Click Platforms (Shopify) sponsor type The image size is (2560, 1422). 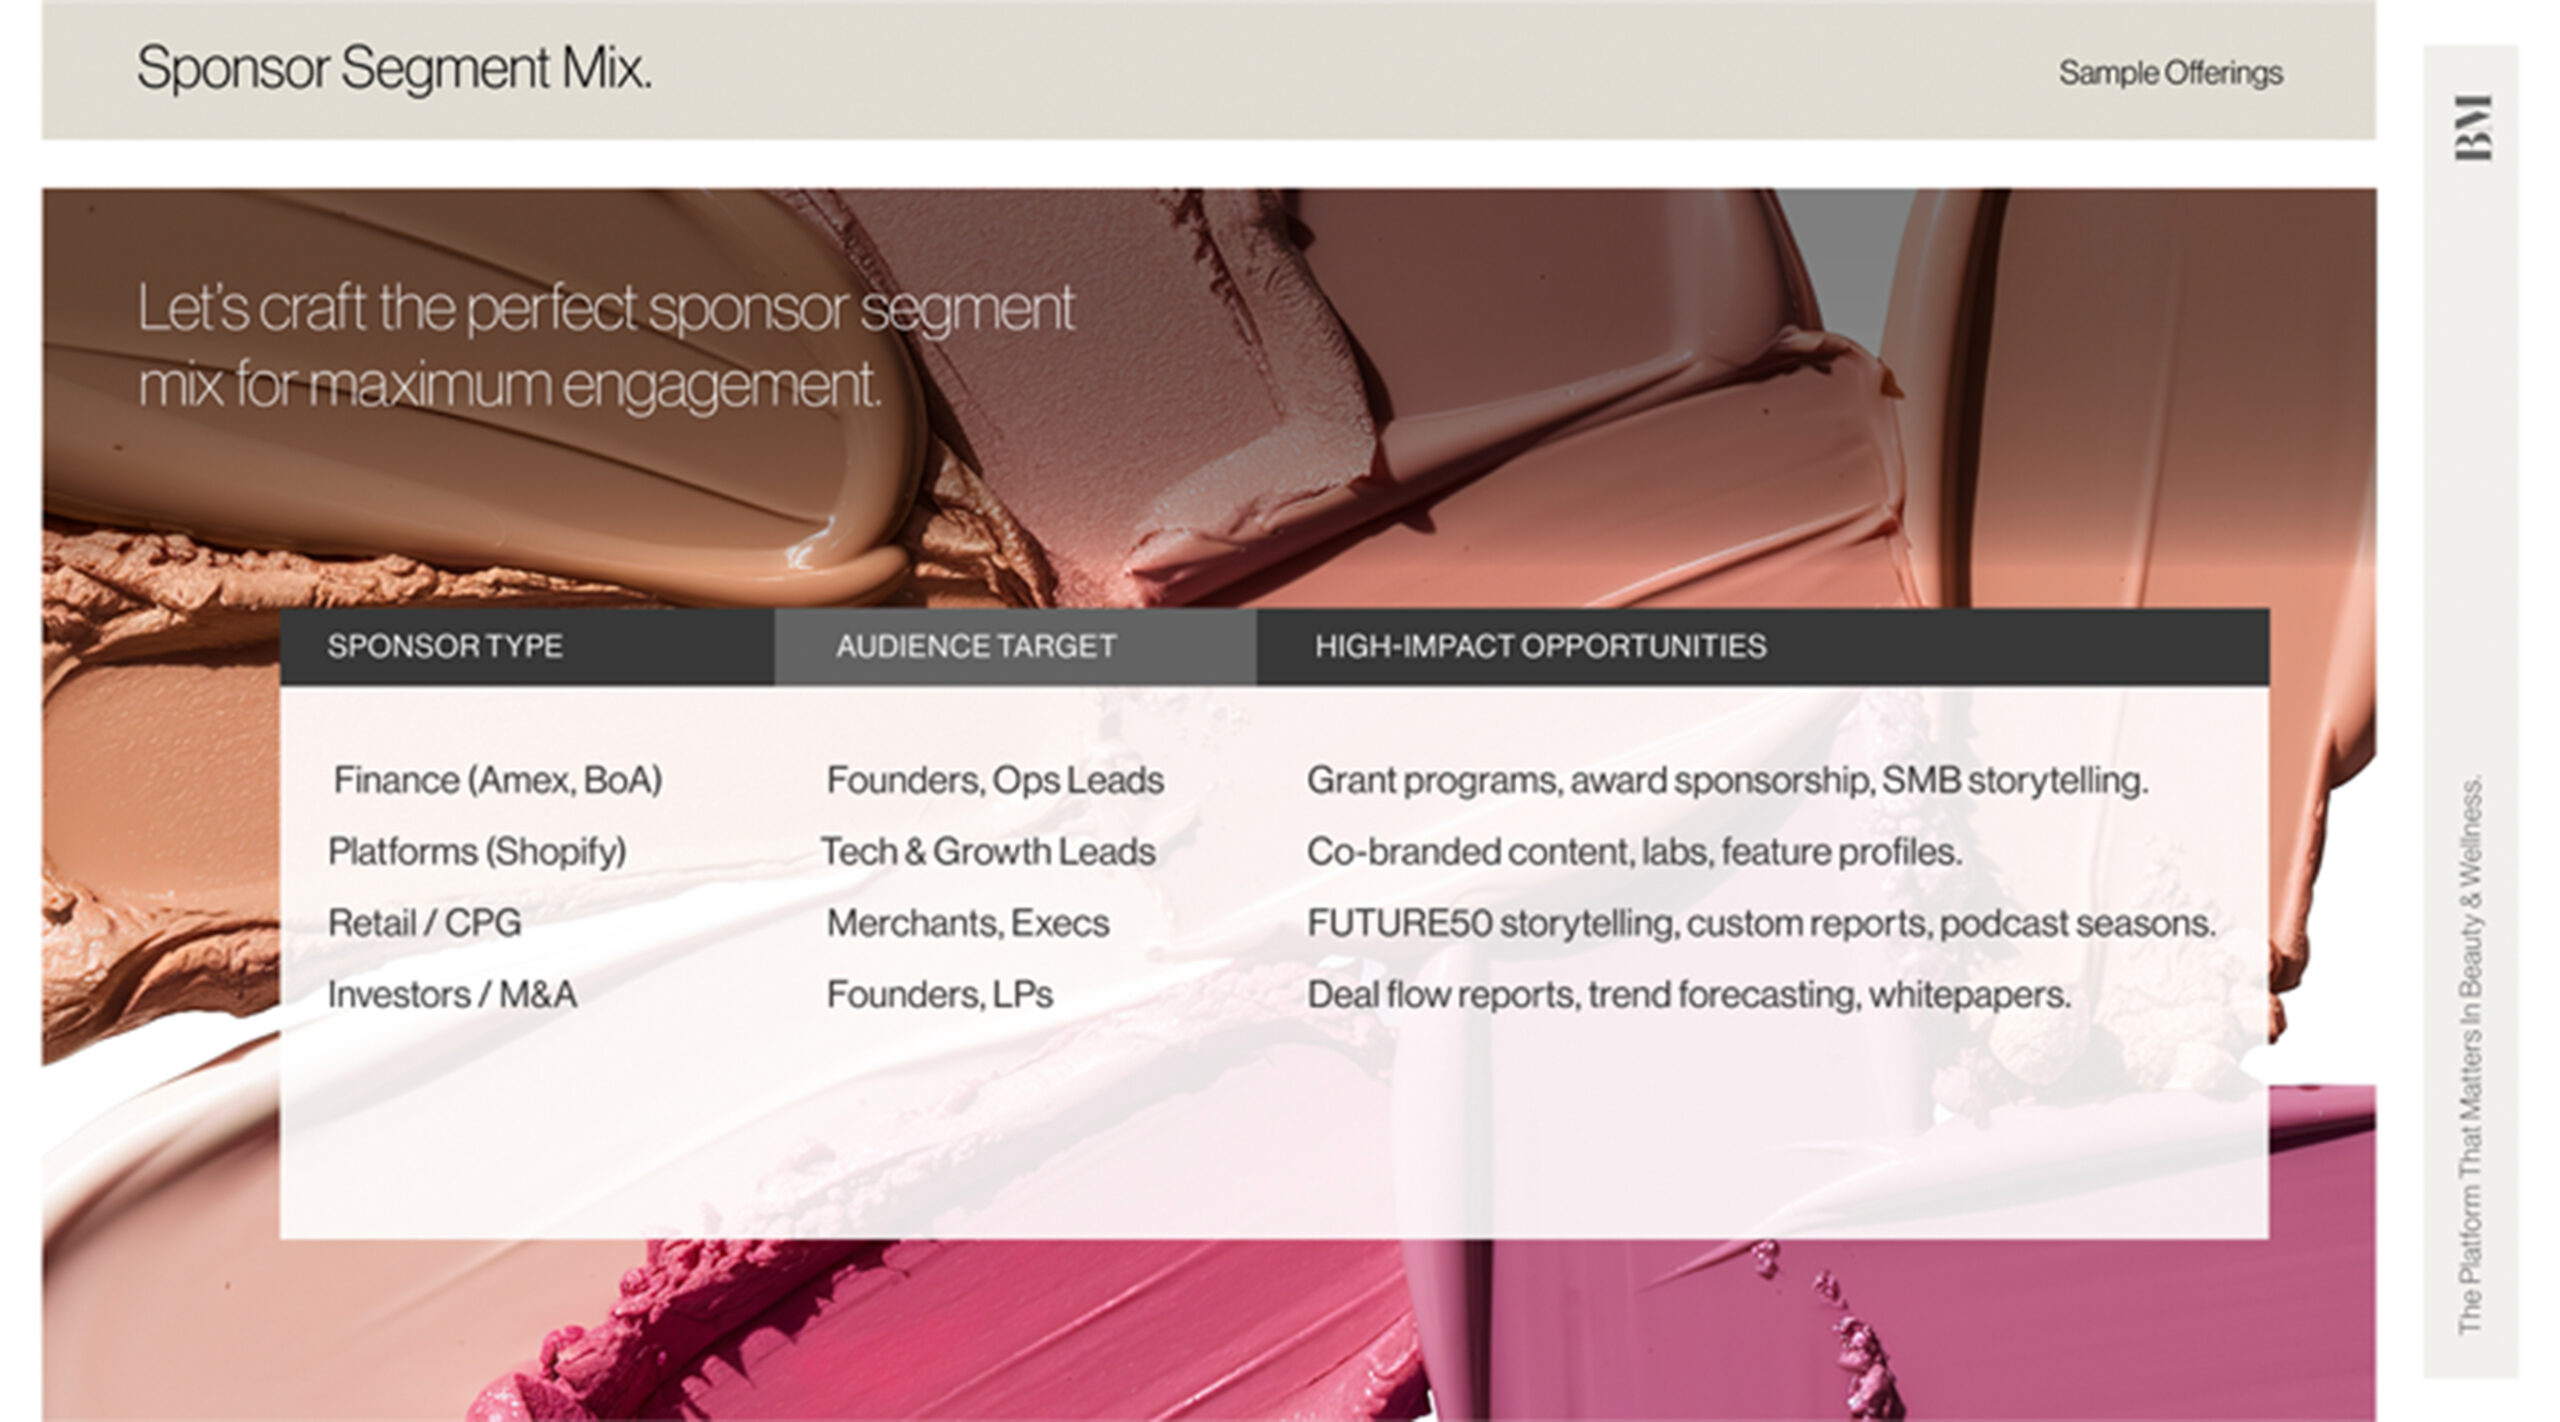(477, 852)
